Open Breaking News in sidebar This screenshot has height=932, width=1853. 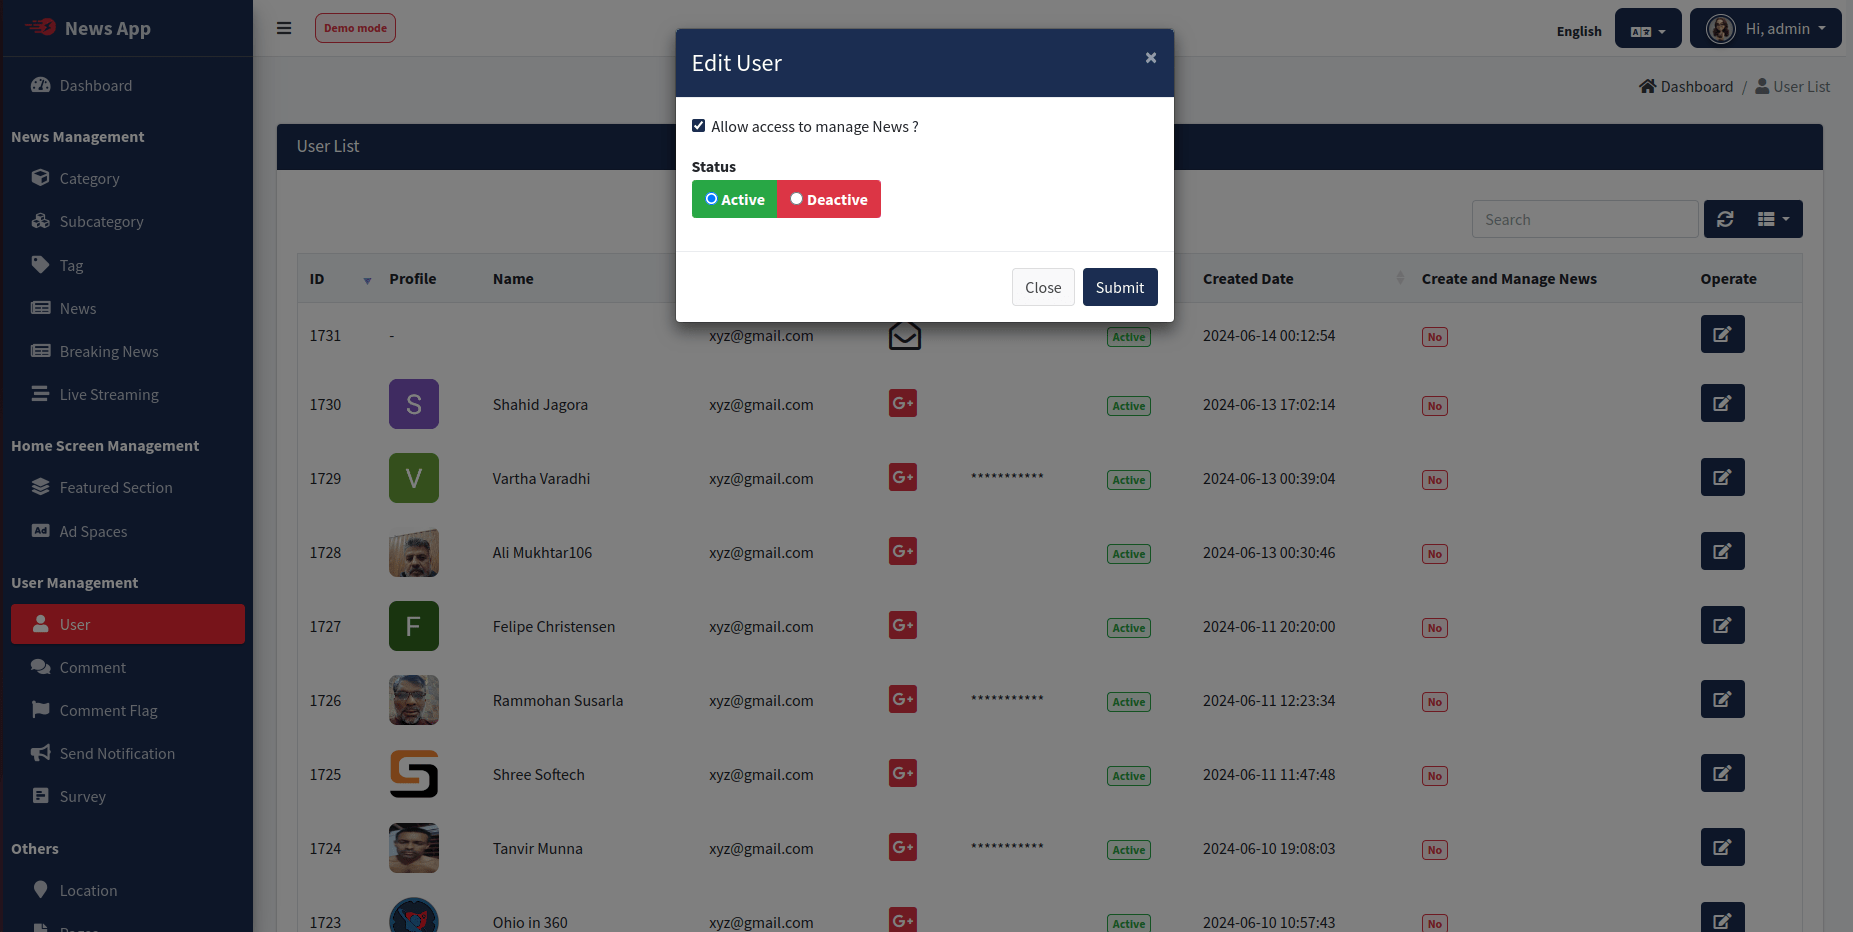[109, 352]
